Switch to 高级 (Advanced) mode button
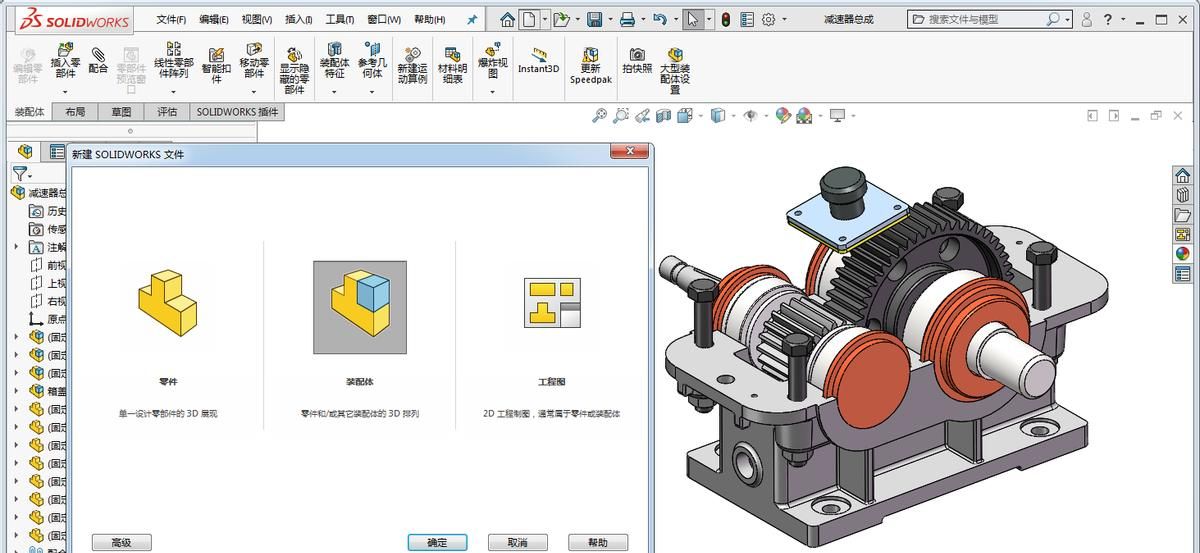This screenshot has height=553, width=1200. (121, 542)
